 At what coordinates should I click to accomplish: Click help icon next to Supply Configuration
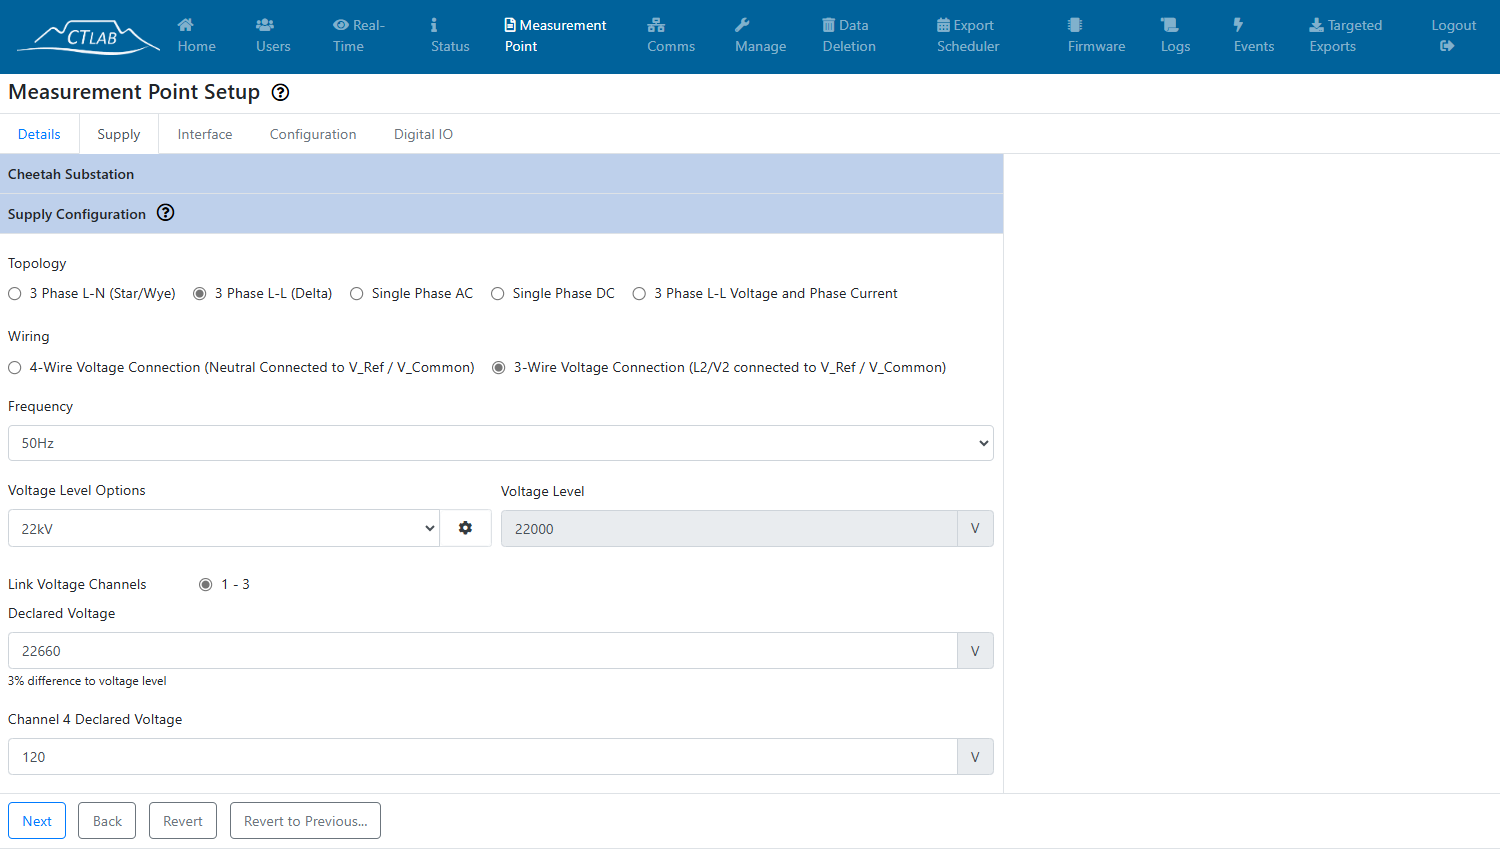click(x=166, y=213)
